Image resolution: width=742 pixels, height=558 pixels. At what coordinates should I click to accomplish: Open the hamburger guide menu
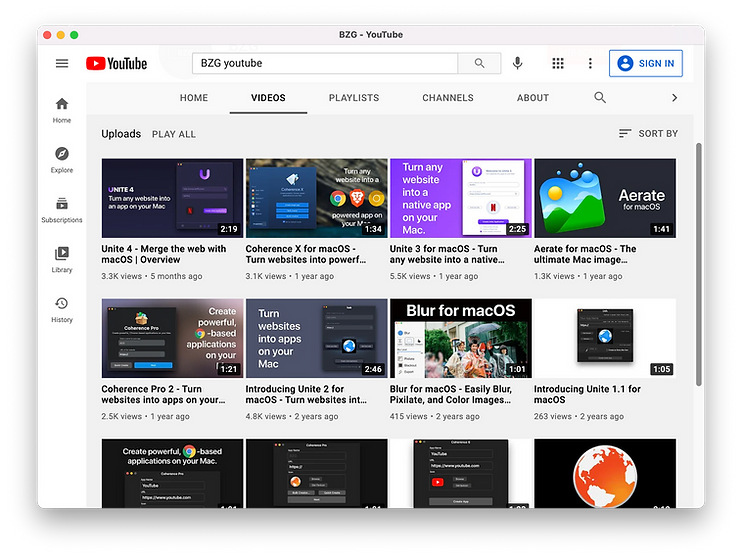[62, 63]
